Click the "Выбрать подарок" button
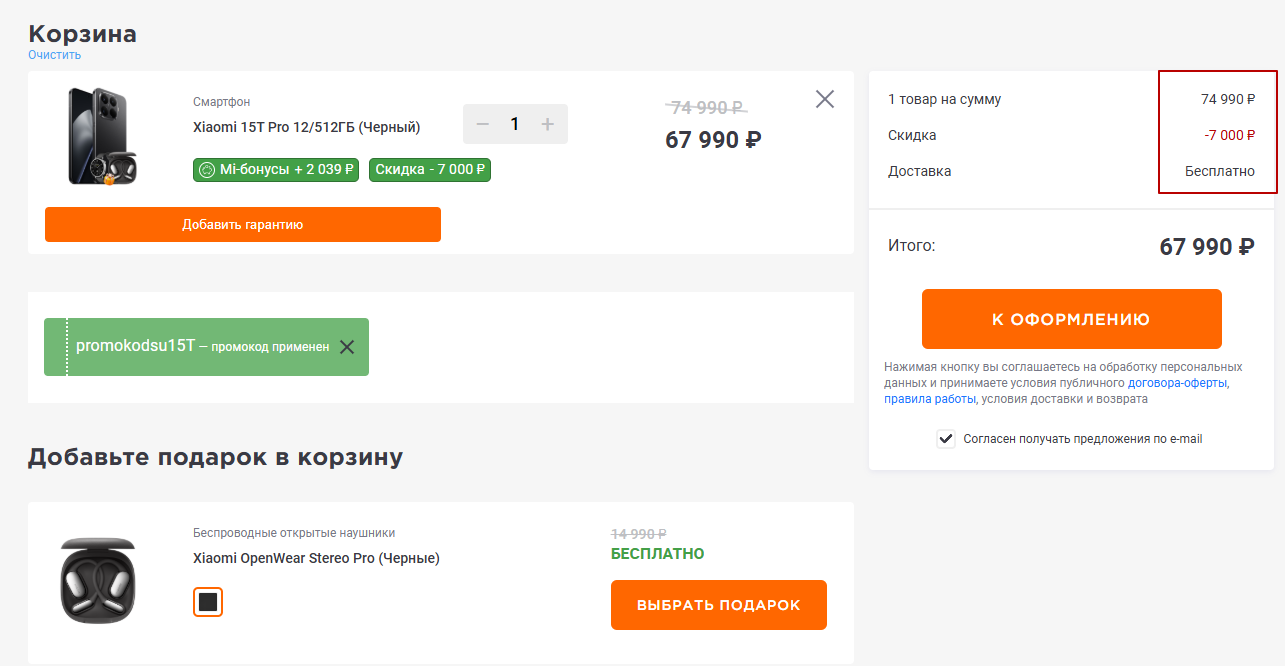Viewport: 1285px width, 666px height. pyautogui.click(x=718, y=605)
